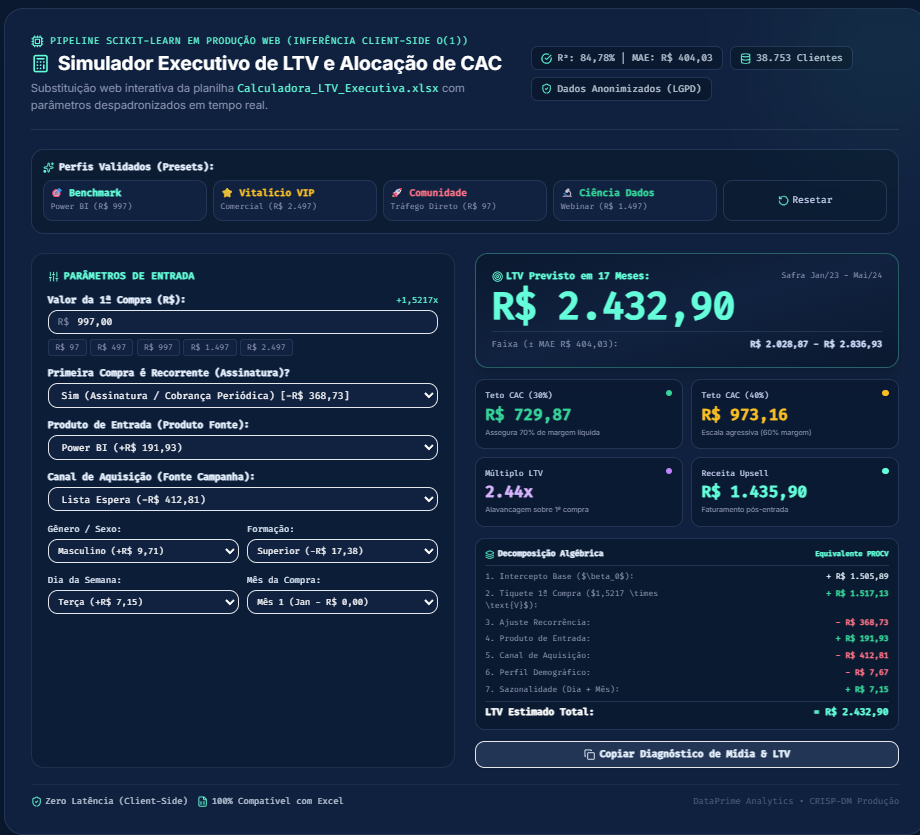
Task: Select the R$ 97 quick value chip
Action: (x=67, y=347)
